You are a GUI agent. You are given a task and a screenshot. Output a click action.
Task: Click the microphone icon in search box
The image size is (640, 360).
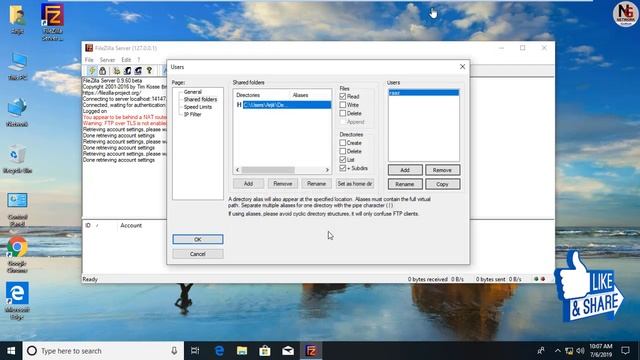(x=174, y=351)
